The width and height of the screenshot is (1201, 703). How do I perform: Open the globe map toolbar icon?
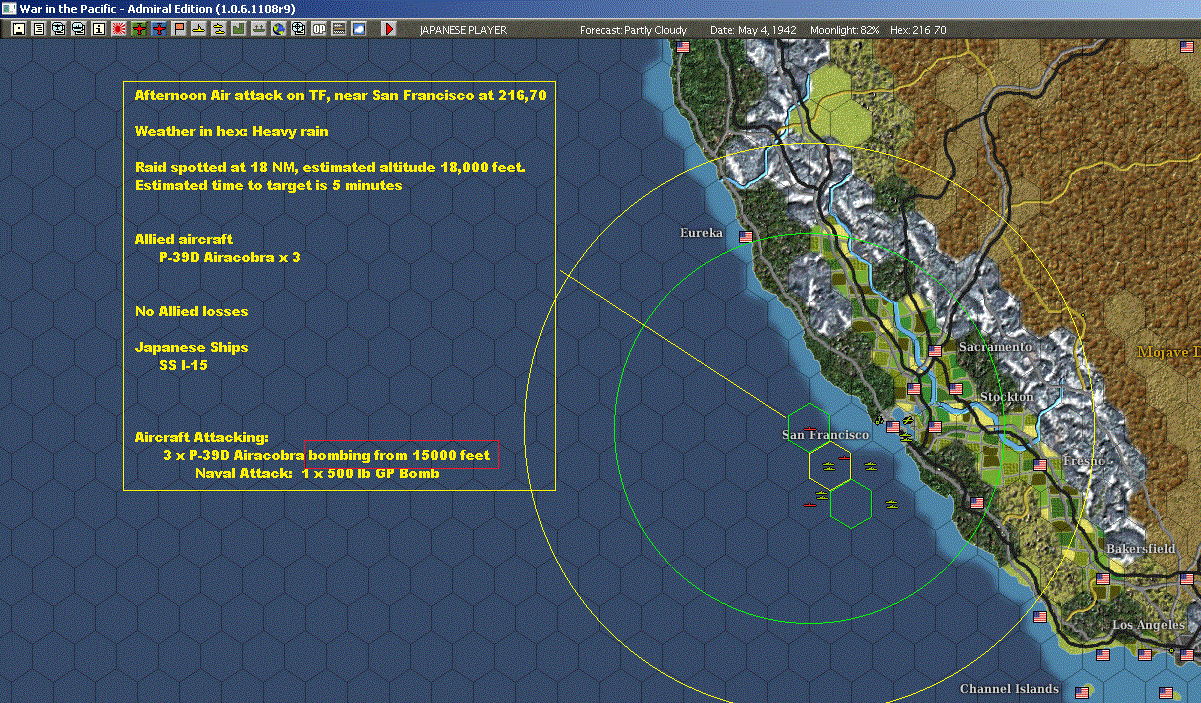[x=278, y=30]
